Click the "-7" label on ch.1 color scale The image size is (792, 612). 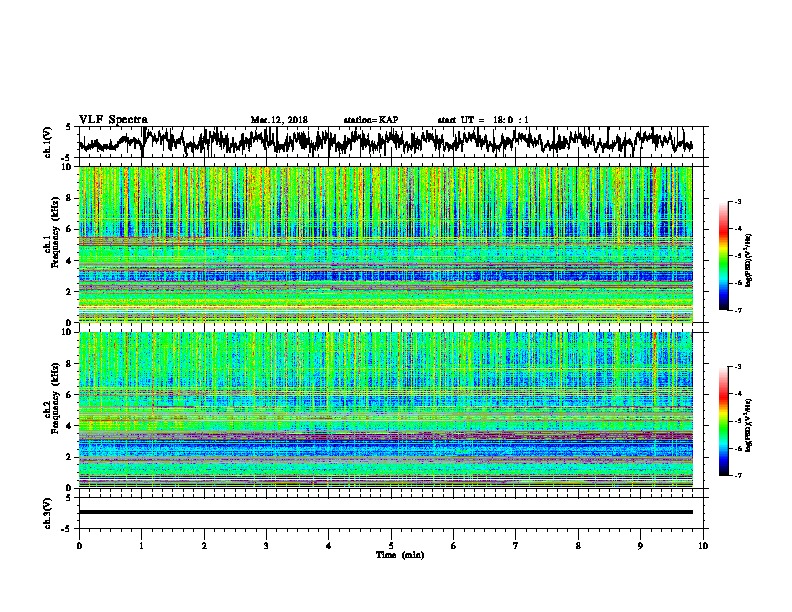pyautogui.click(x=737, y=310)
